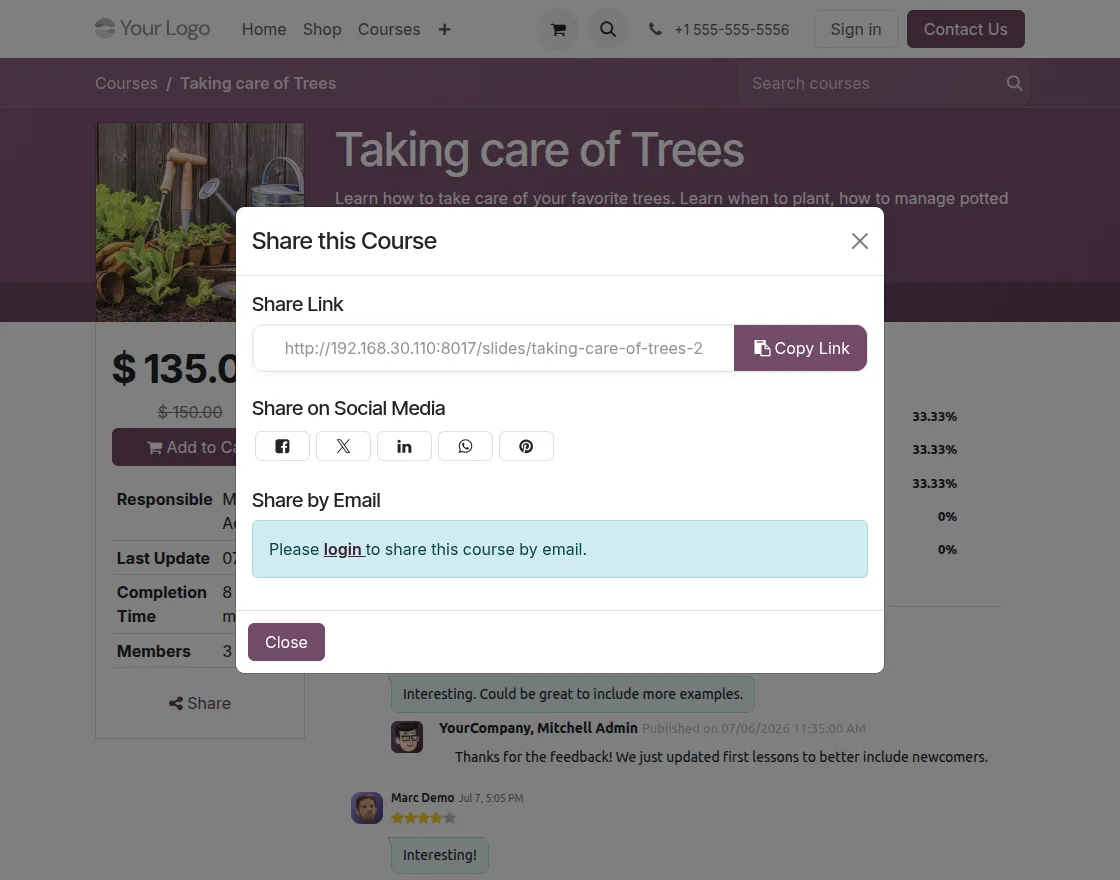Navigate to Courses breadcrumb link
This screenshot has height=880, width=1120.
pos(126,84)
